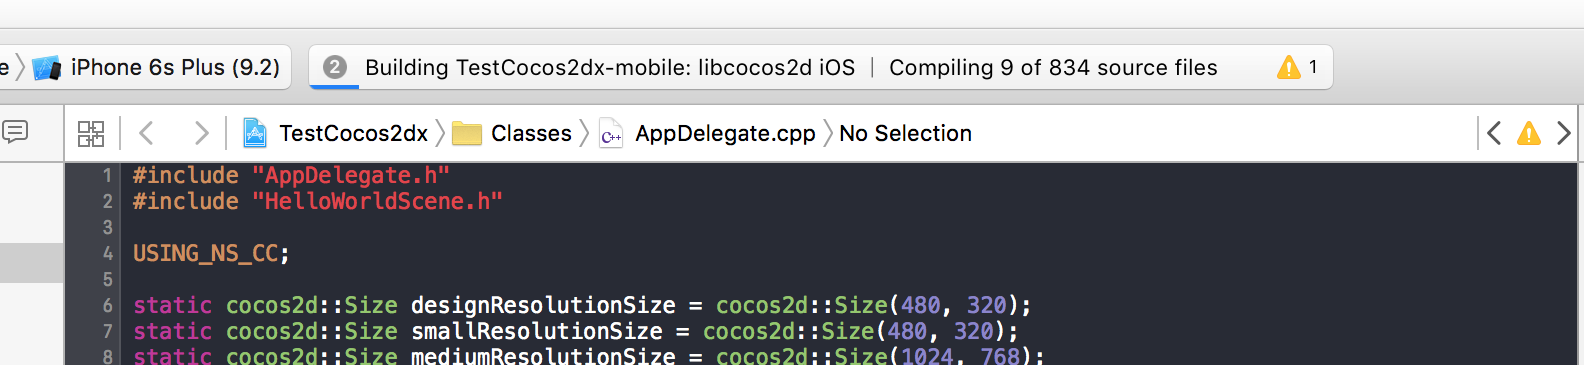Open the TestCocos2dx project in jump bar

pos(353,133)
